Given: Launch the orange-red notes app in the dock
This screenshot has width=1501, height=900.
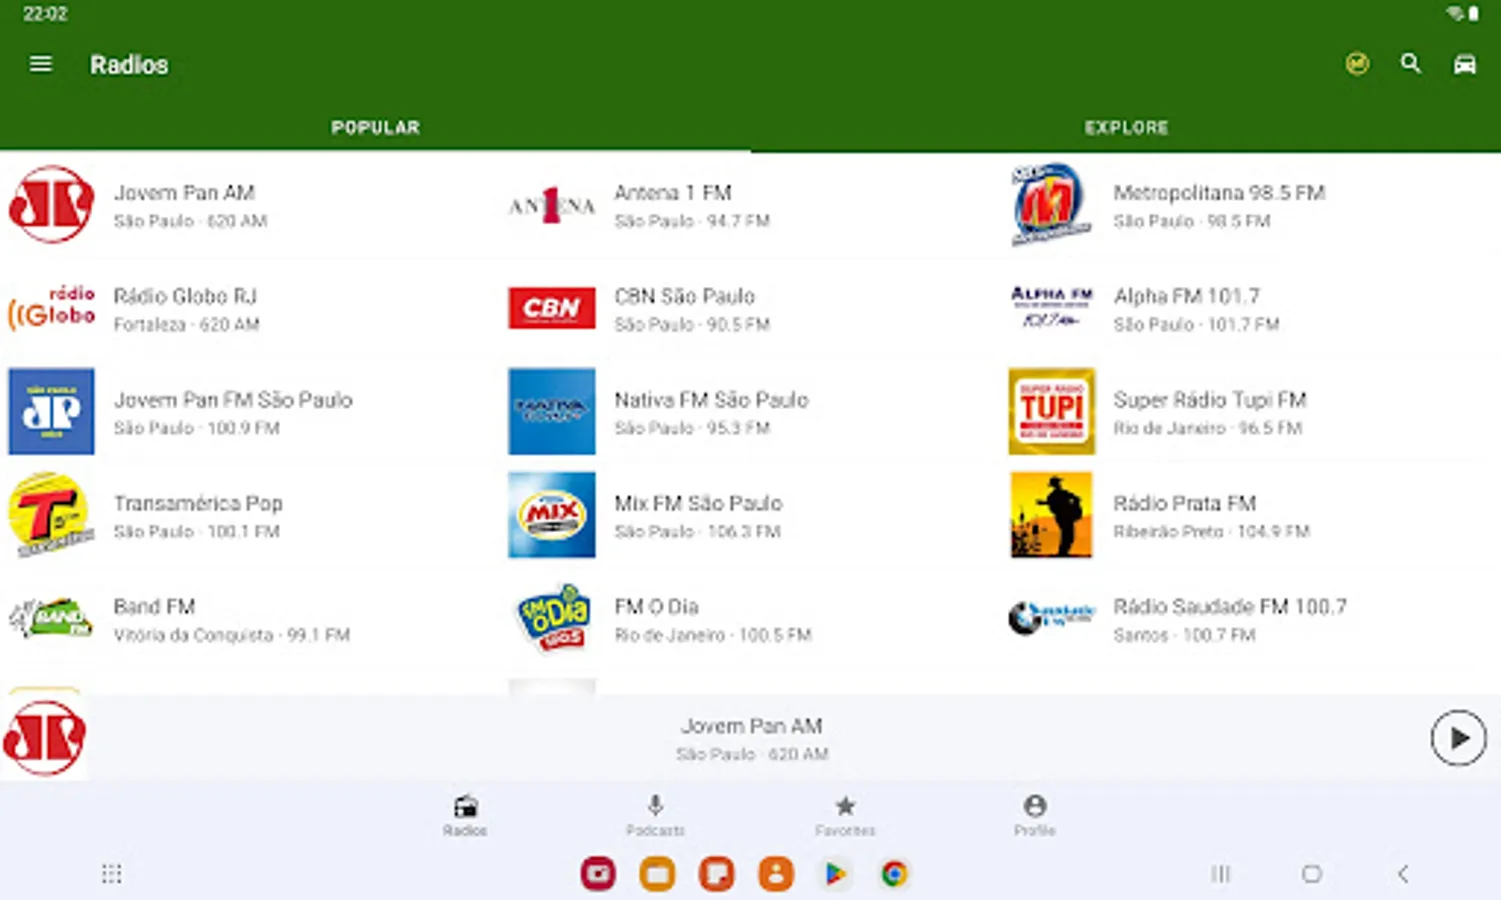Looking at the screenshot, I should 716,874.
